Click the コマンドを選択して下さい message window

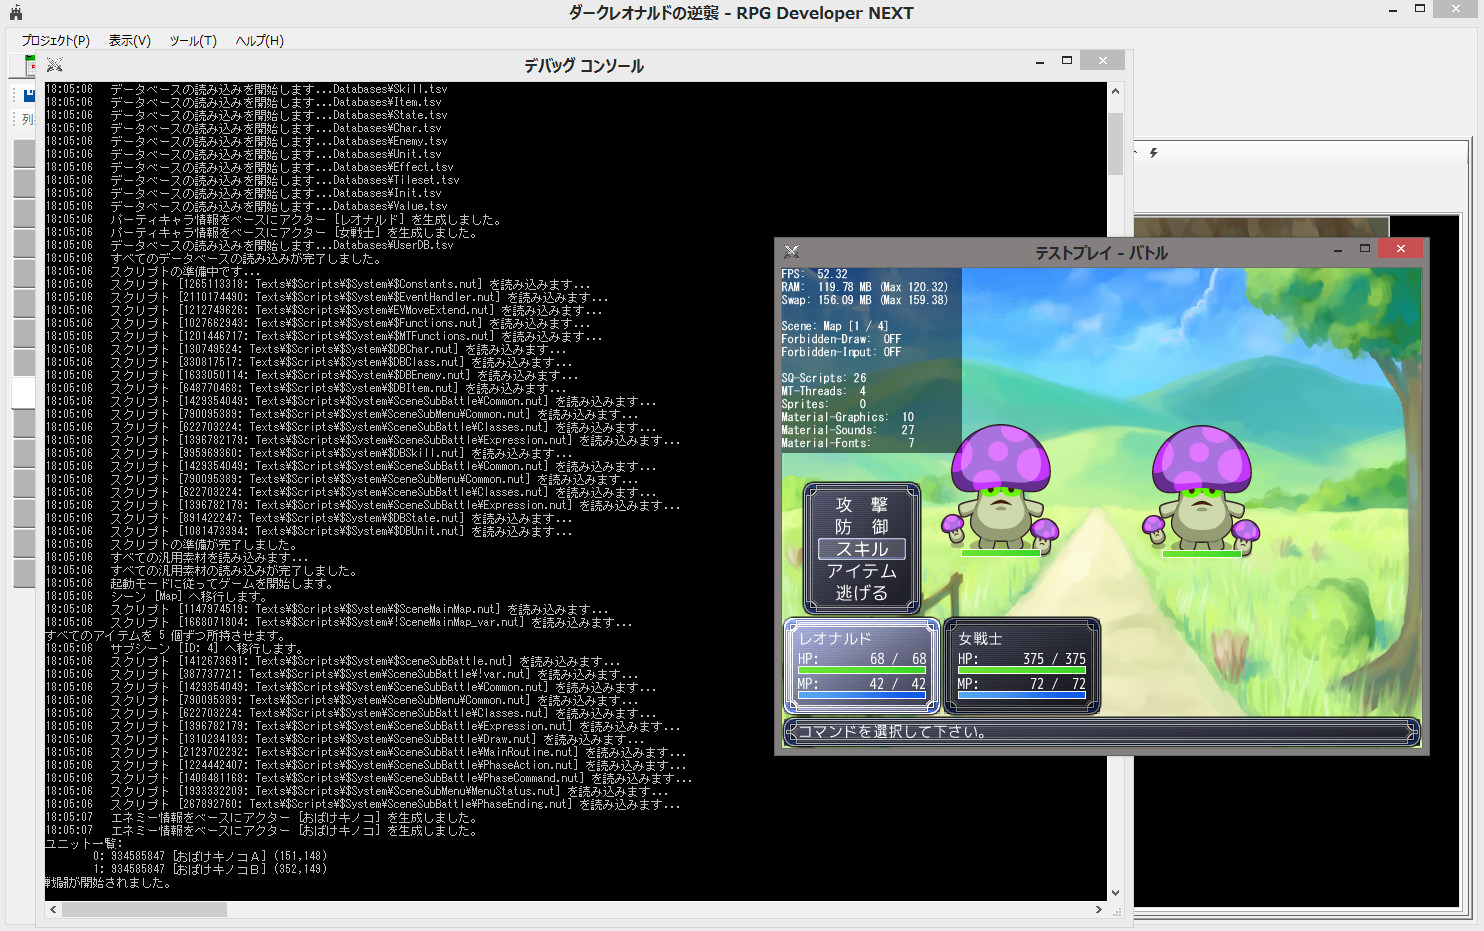click(x=1100, y=731)
